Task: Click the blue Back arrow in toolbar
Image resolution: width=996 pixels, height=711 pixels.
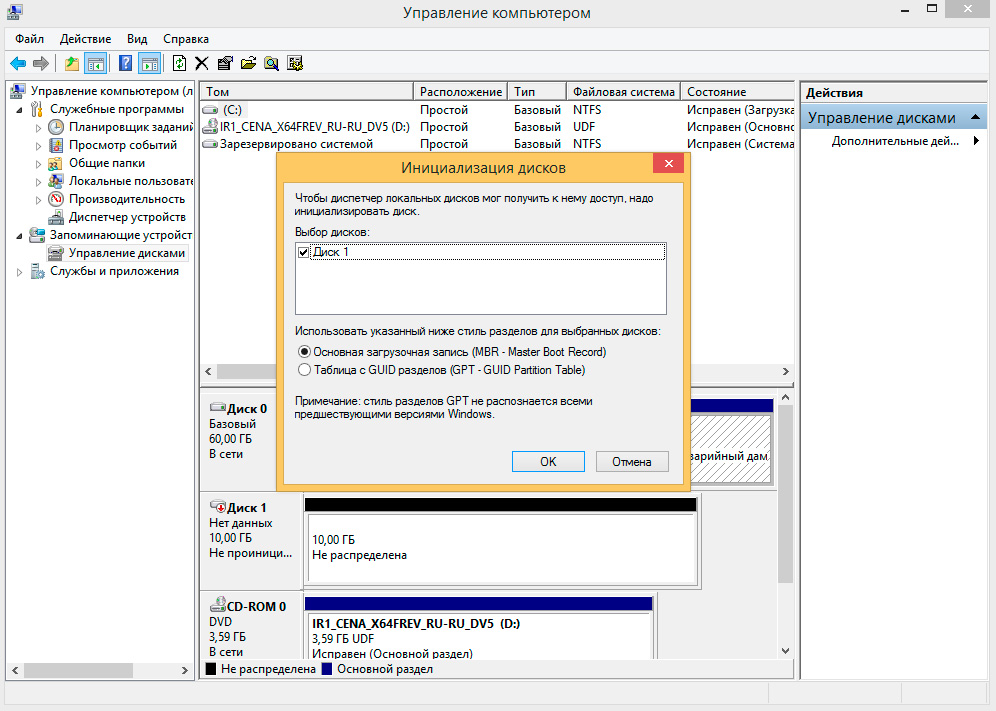Action: pyautogui.click(x=18, y=63)
